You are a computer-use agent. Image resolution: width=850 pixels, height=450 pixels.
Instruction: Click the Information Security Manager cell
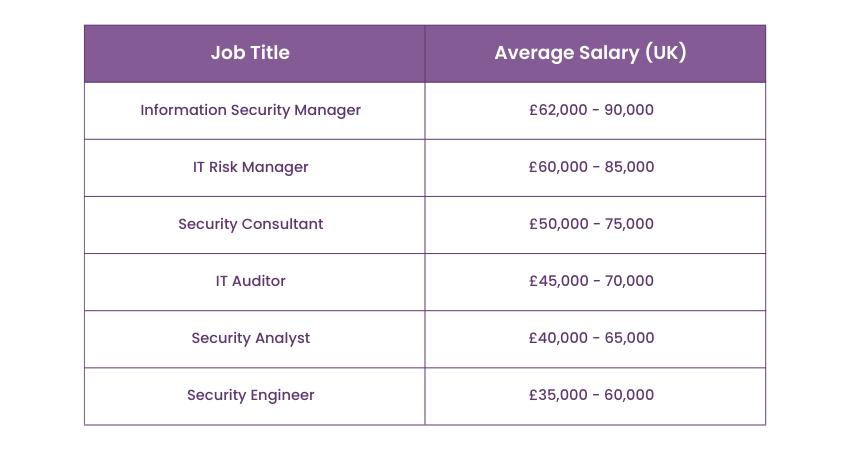[250, 110]
